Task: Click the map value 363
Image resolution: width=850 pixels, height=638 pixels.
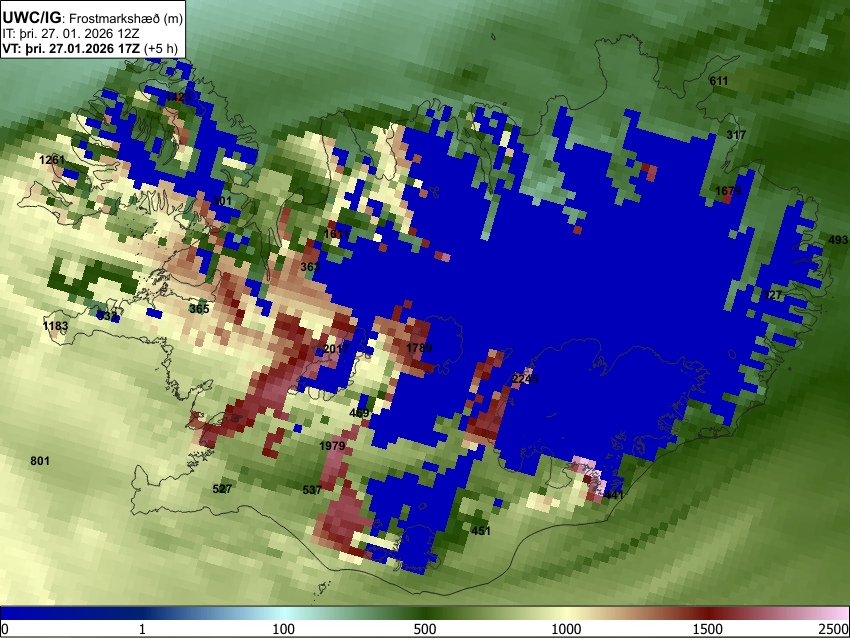Action: [x=310, y=267]
